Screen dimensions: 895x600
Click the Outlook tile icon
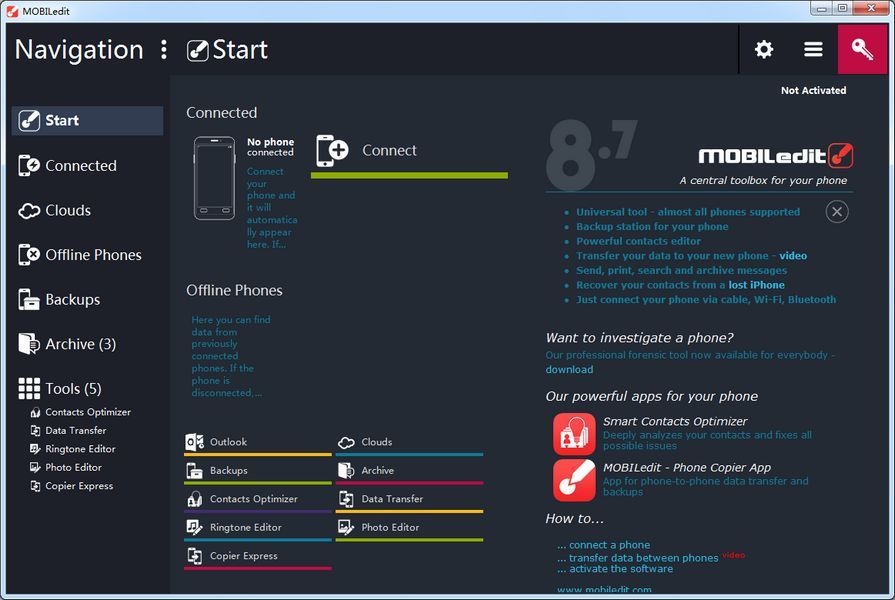195,442
